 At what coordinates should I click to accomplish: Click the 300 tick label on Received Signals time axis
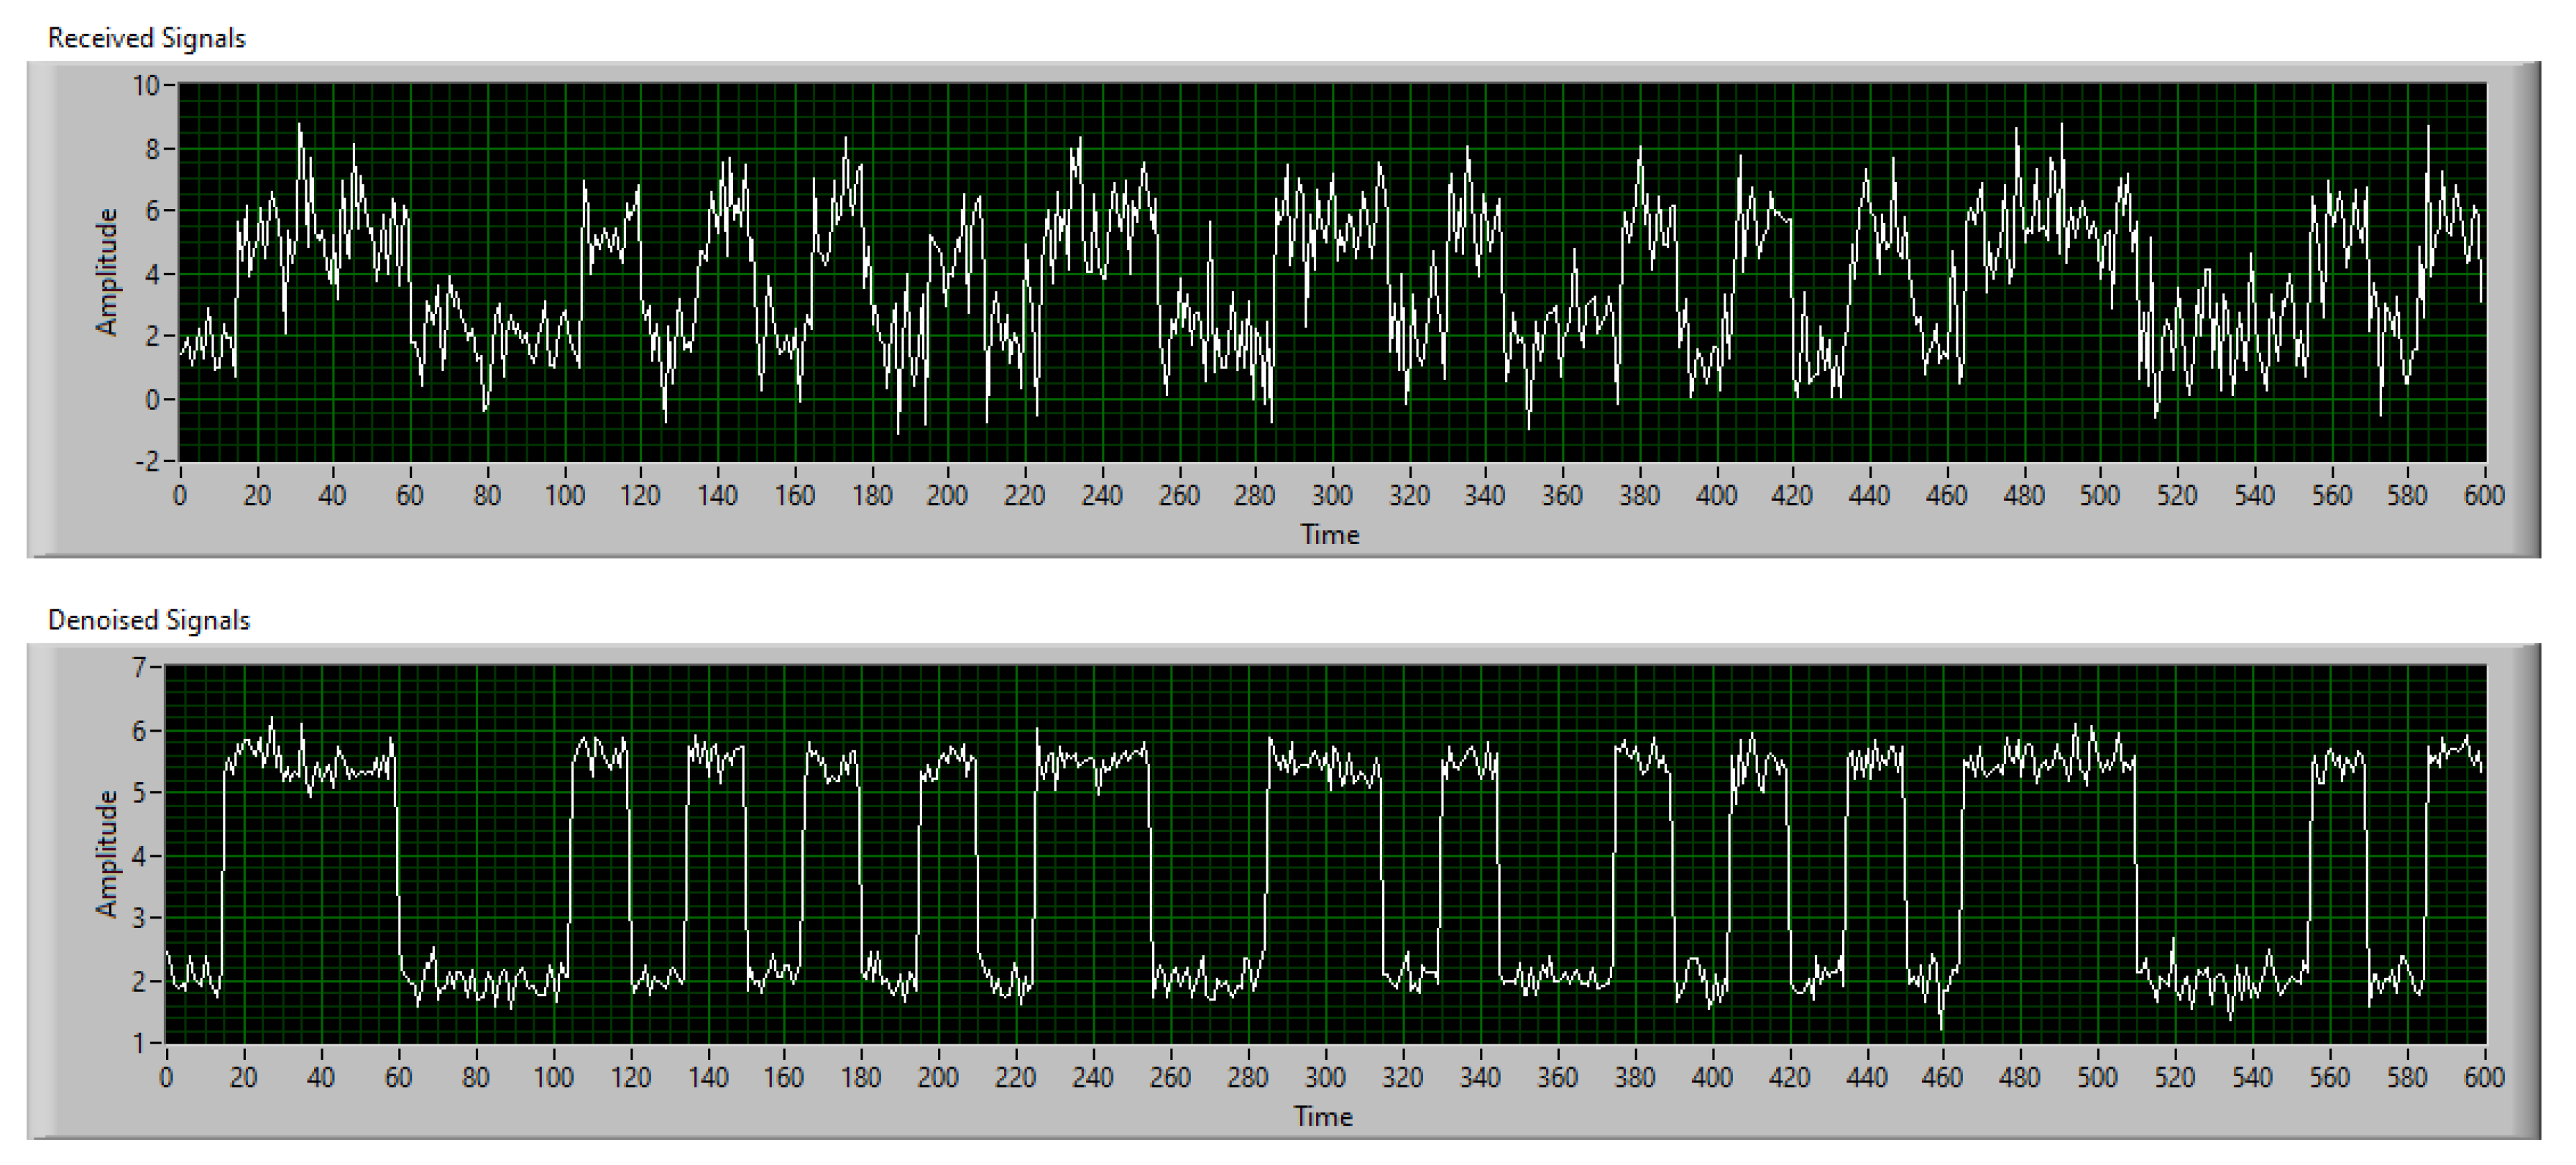(x=1332, y=496)
